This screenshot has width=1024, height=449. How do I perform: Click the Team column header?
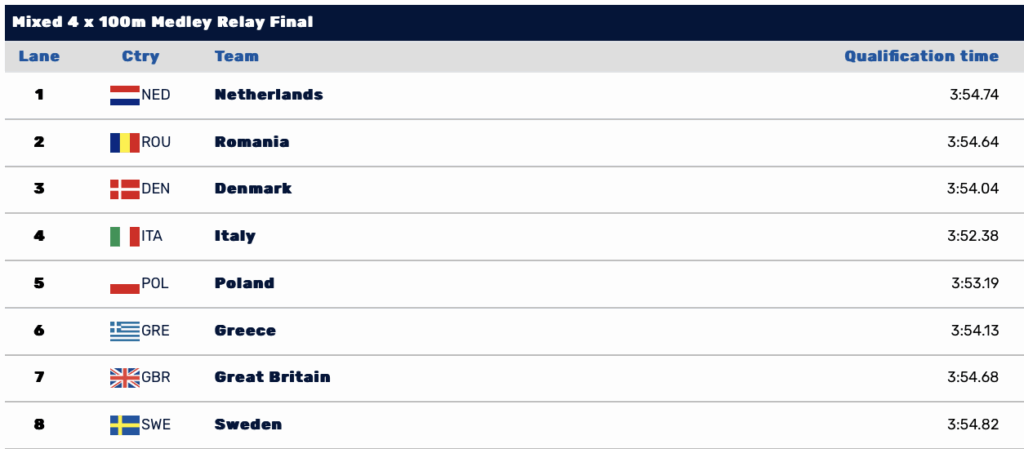[x=236, y=56]
